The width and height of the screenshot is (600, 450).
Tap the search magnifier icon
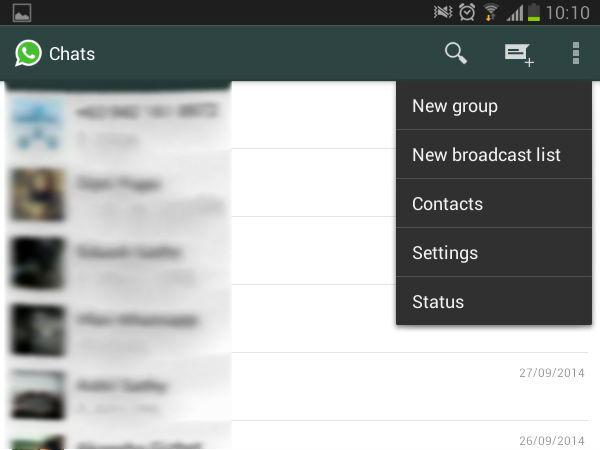pos(456,53)
